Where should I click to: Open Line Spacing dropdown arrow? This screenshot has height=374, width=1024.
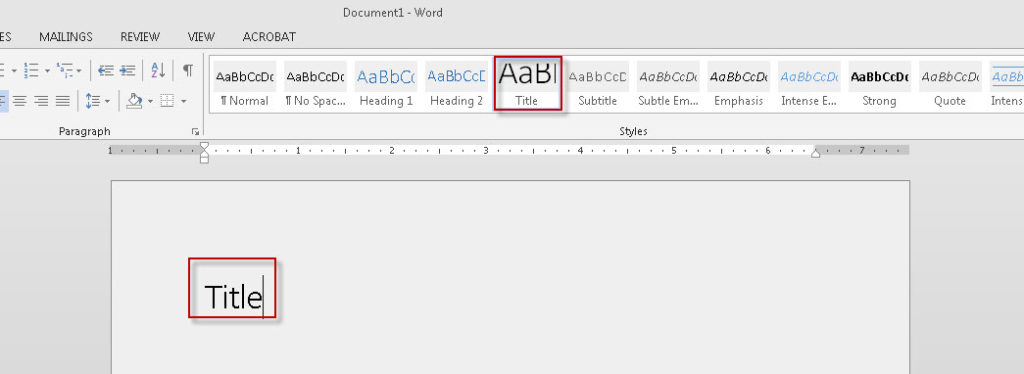(x=107, y=101)
